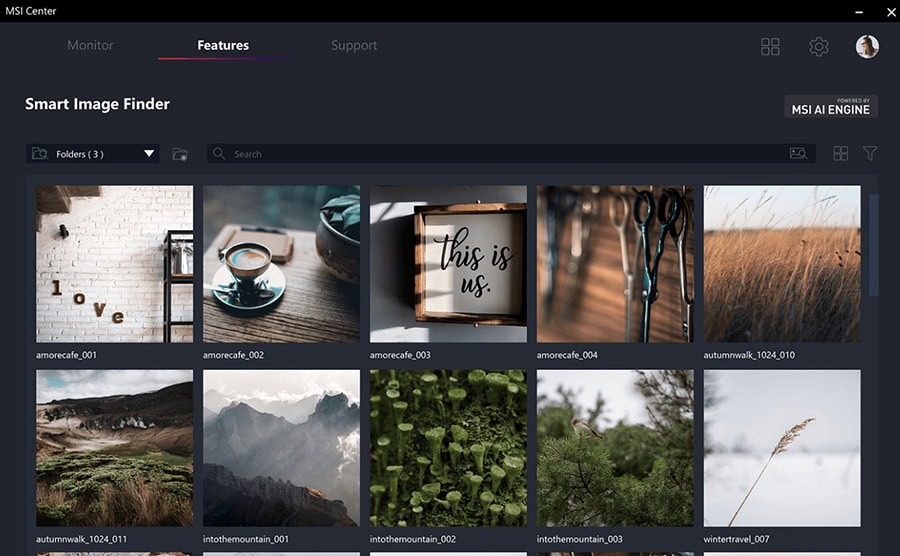This screenshot has width=900, height=556.
Task: Open amorecafe_002 coffee cup thumbnail
Action: tap(281, 264)
